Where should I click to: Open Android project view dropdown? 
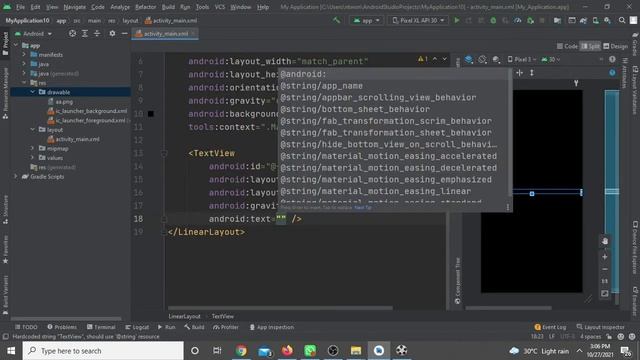tap(33, 33)
